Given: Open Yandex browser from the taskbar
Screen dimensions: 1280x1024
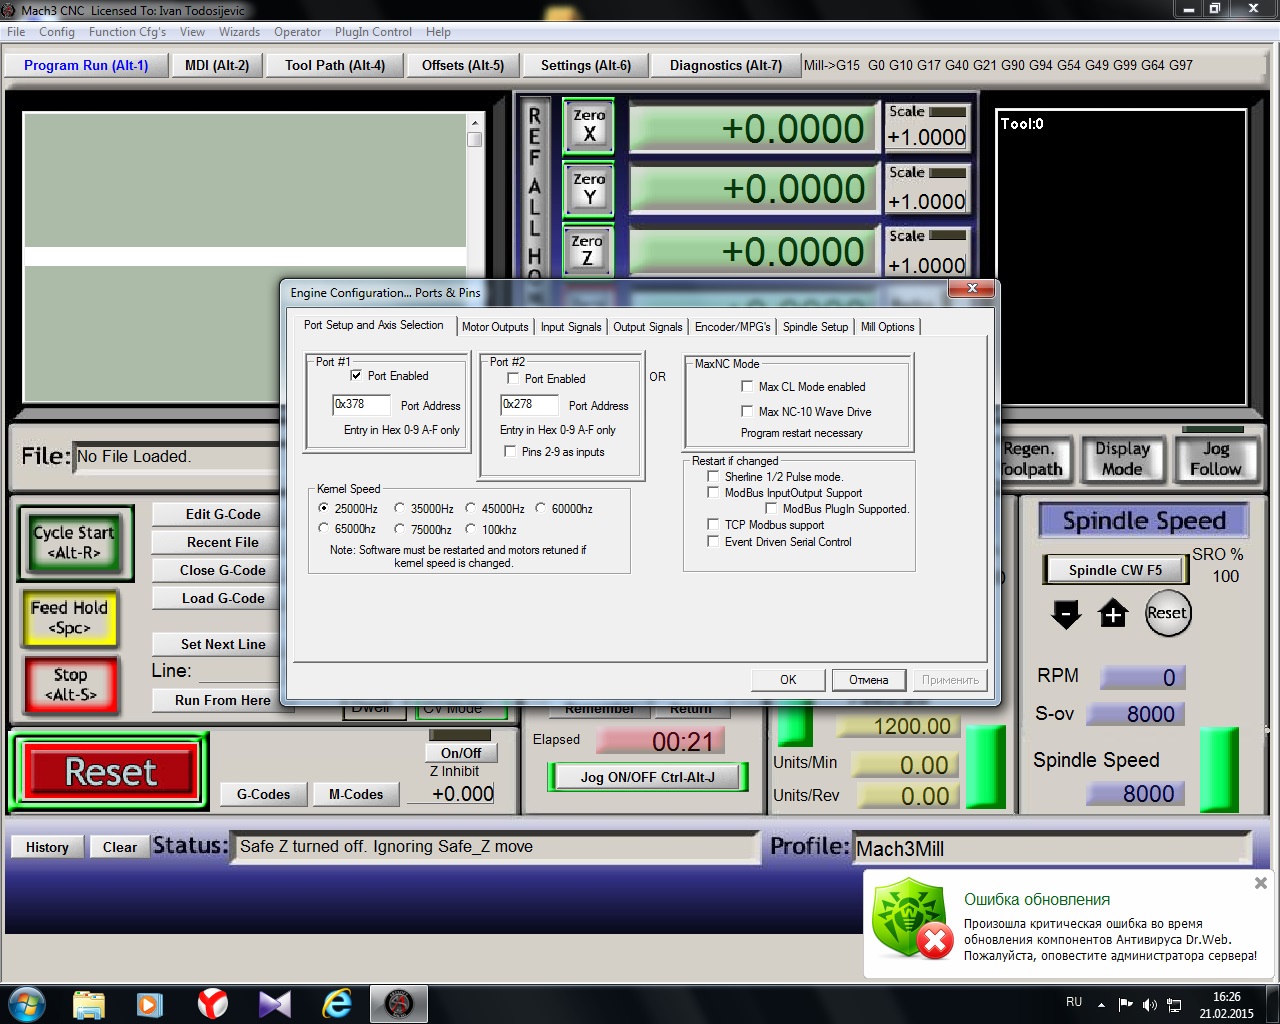Looking at the screenshot, I should (212, 1003).
